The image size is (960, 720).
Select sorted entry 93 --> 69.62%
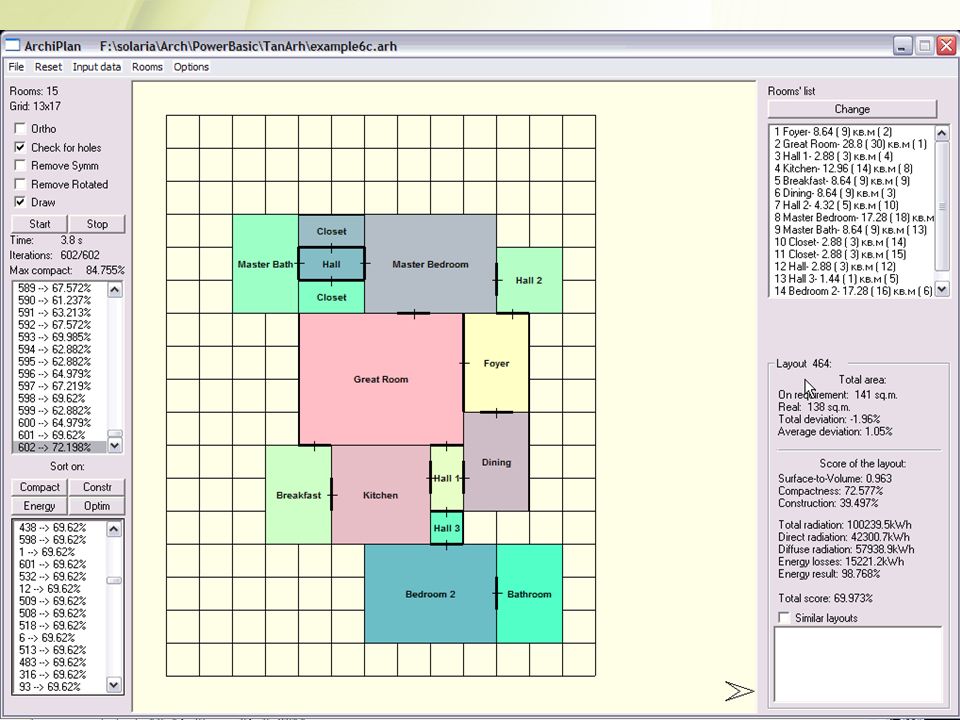pyautogui.click(x=59, y=687)
